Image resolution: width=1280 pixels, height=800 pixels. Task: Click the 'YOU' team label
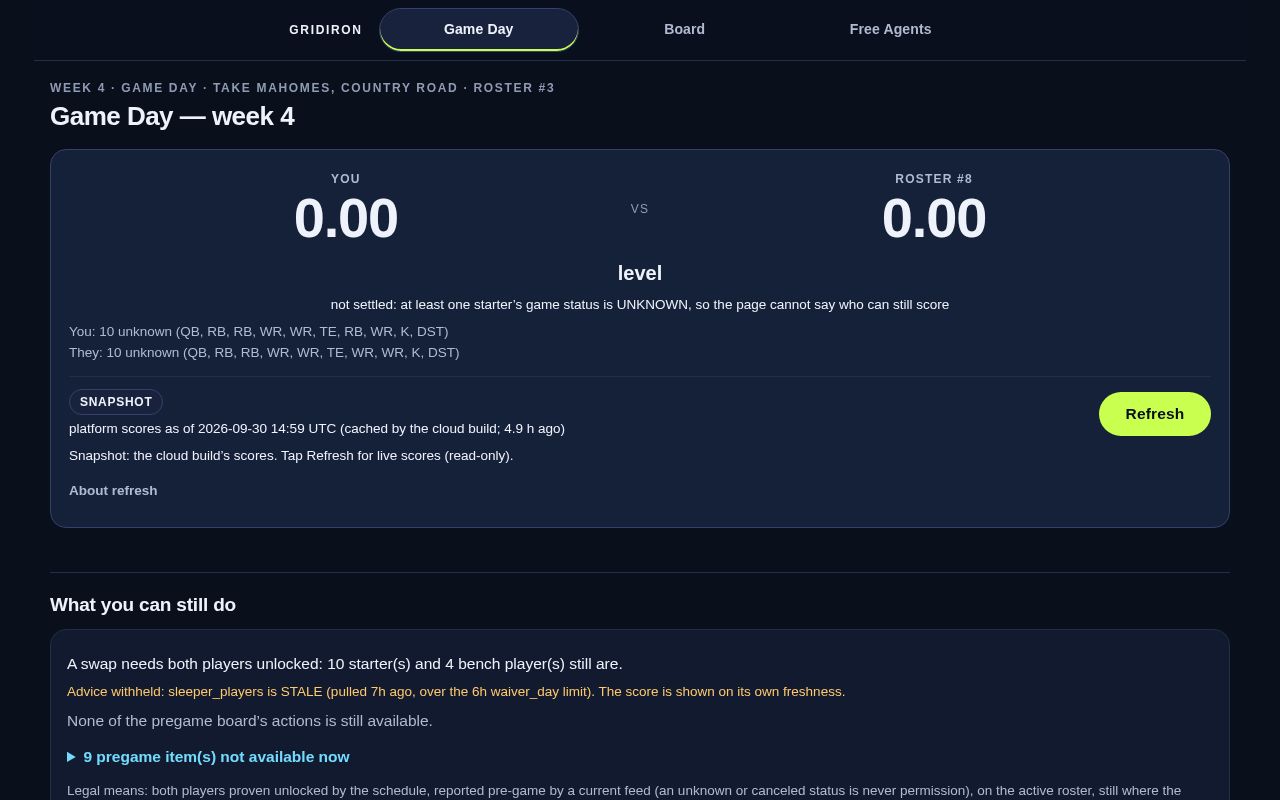click(x=346, y=179)
